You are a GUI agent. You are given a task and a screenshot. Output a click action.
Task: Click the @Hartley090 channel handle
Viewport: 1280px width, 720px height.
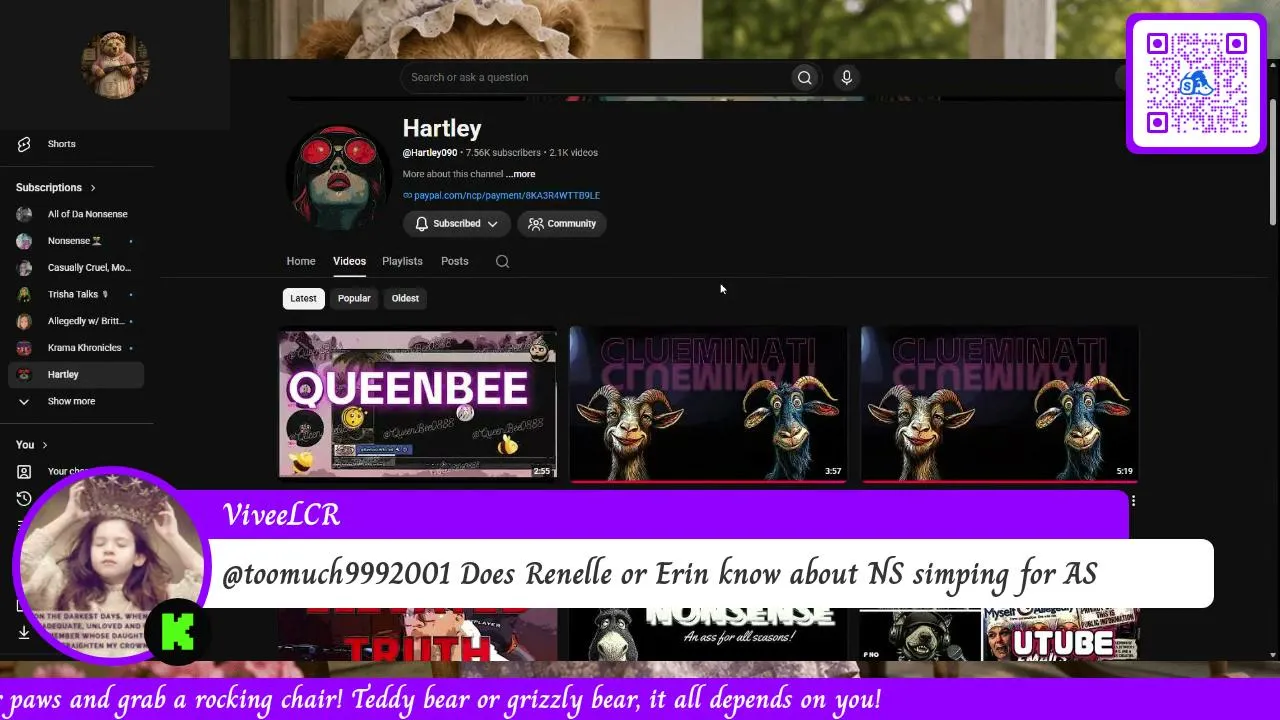click(x=430, y=153)
